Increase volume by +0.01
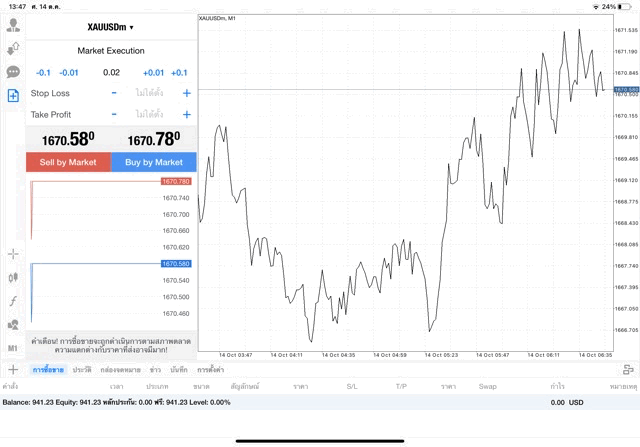640x447 pixels. click(153, 72)
